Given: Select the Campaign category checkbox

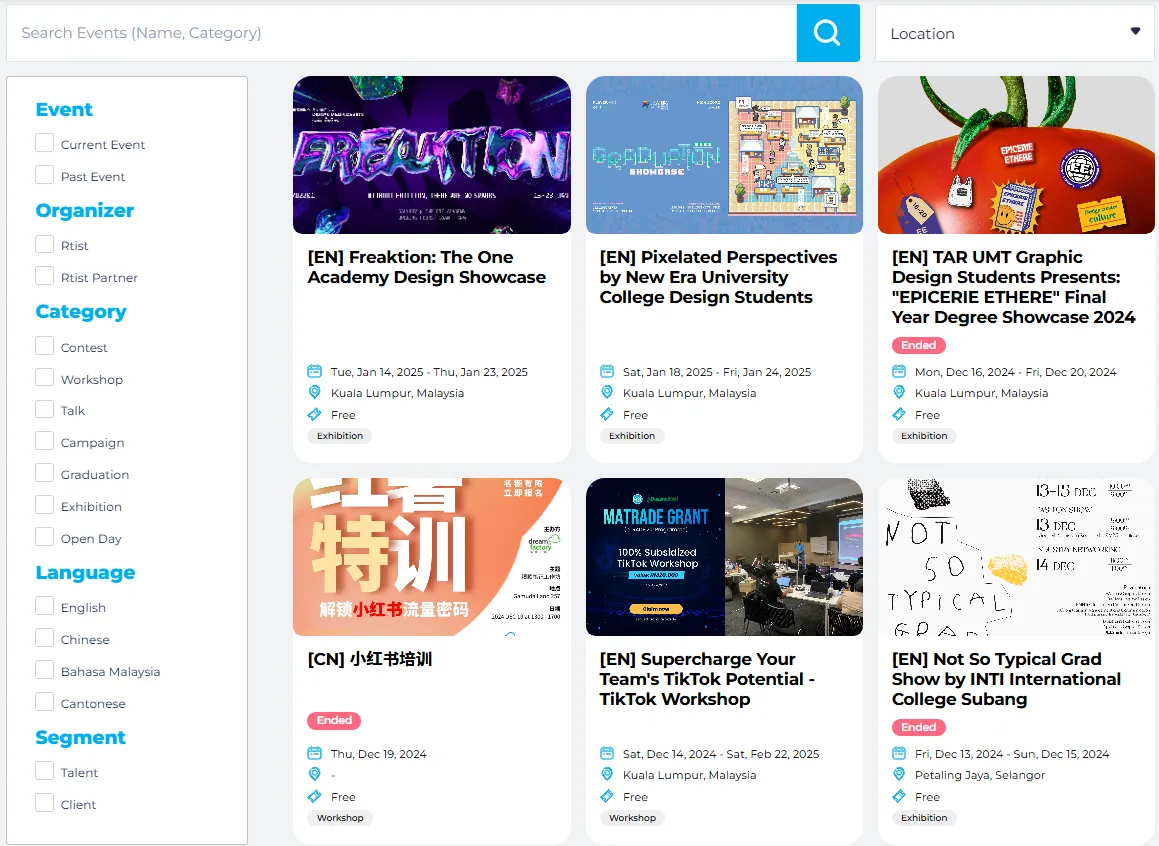Looking at the screenshot, I should coord(44,441).
